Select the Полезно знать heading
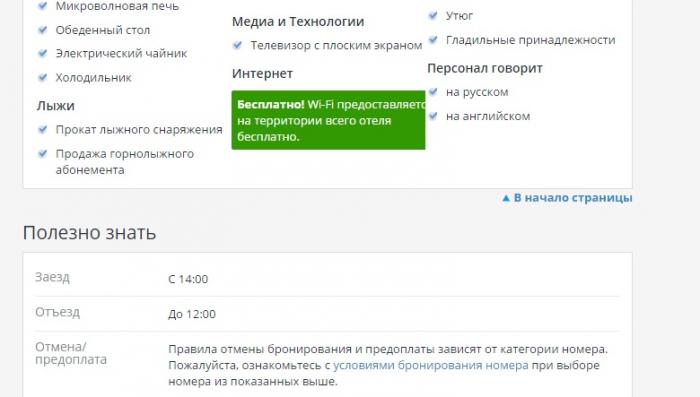The width and height of the screenshot is (700, 397). point(89,233)
